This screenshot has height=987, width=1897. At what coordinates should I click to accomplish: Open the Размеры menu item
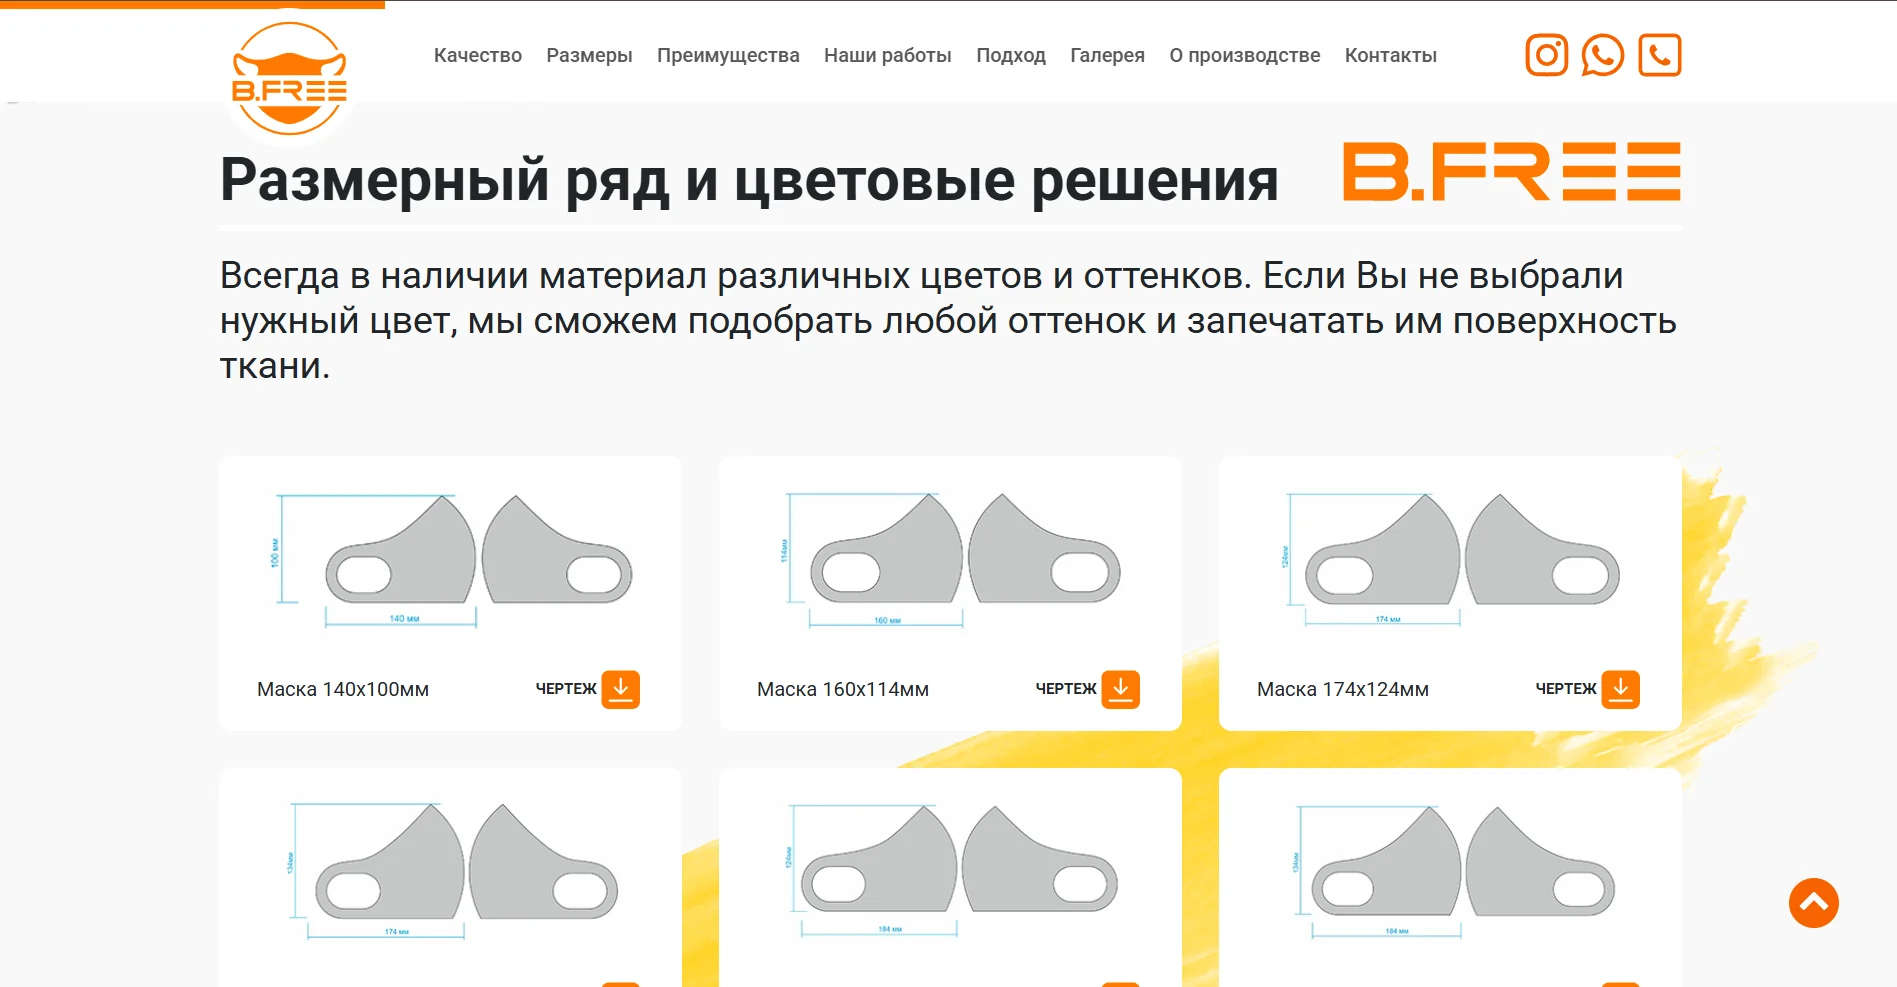tap(589, 56)
